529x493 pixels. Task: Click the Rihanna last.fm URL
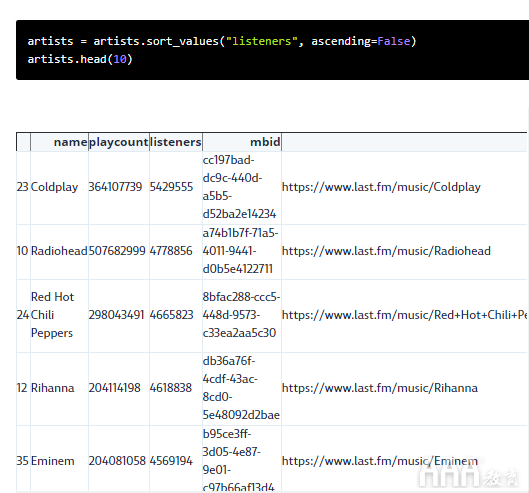click(380, 388)
